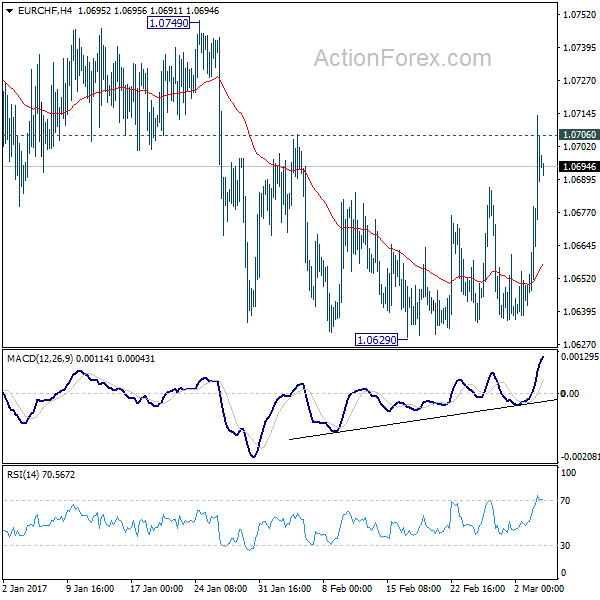This screenshot has height=600, width=600.
Task: Click the RSI 30 level label
Action: point(565,546)
